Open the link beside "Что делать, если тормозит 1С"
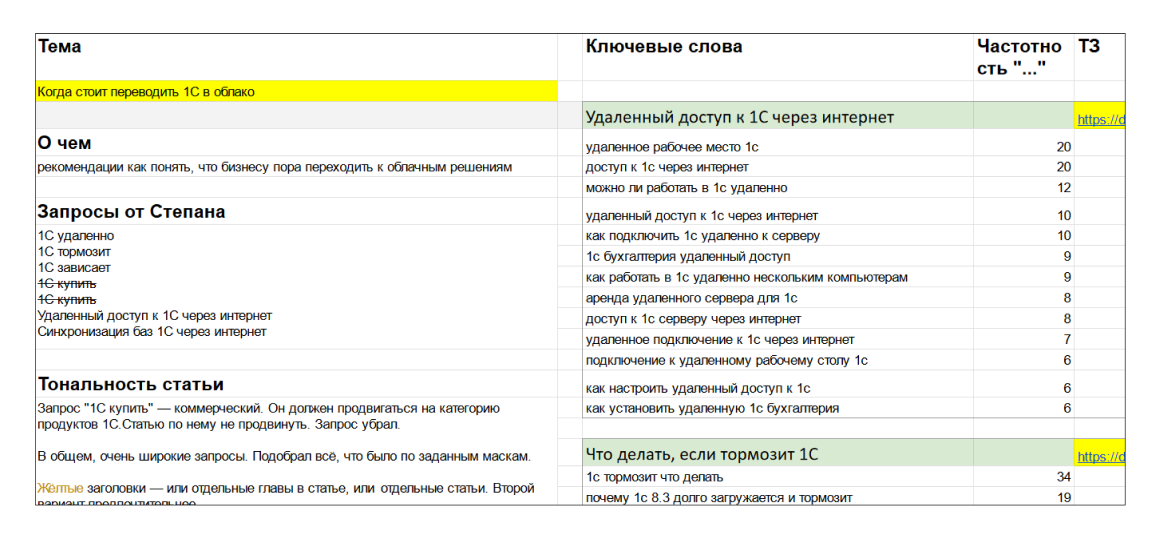The height and width of the screenshot is (539, 1160). 1101,457
